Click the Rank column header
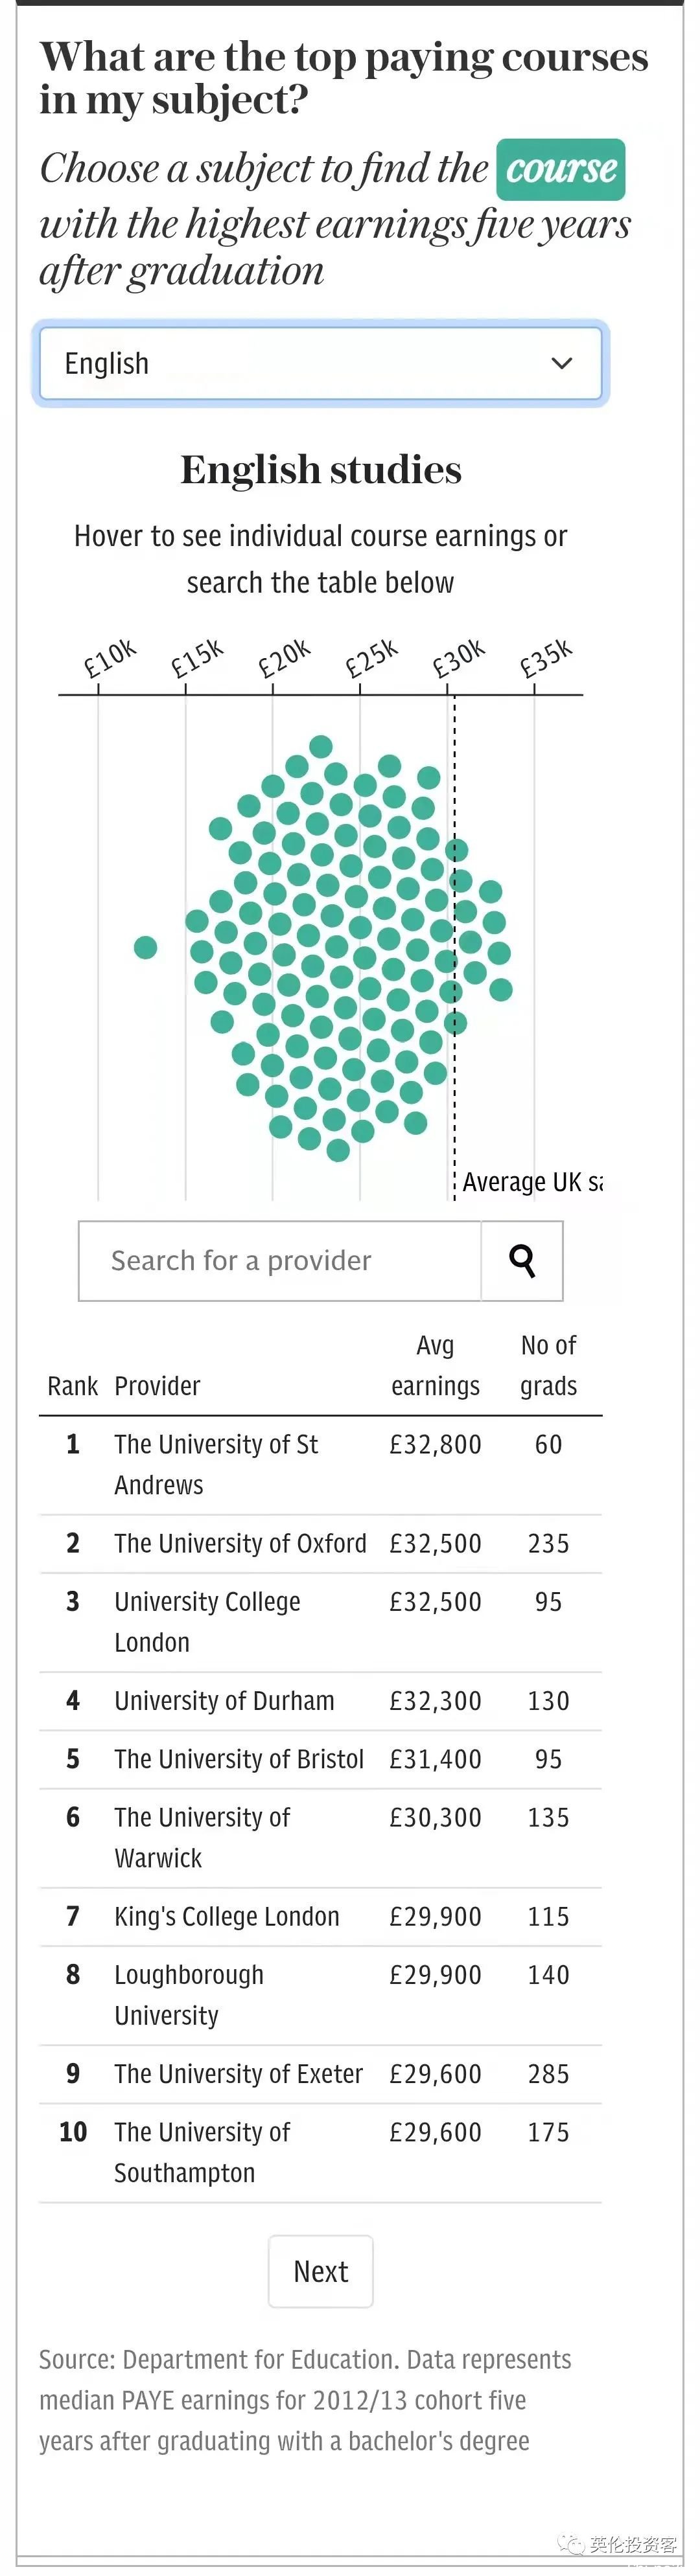This screenshot has height=2576, width=700. pyautogui.click(x=72, y=1386)
